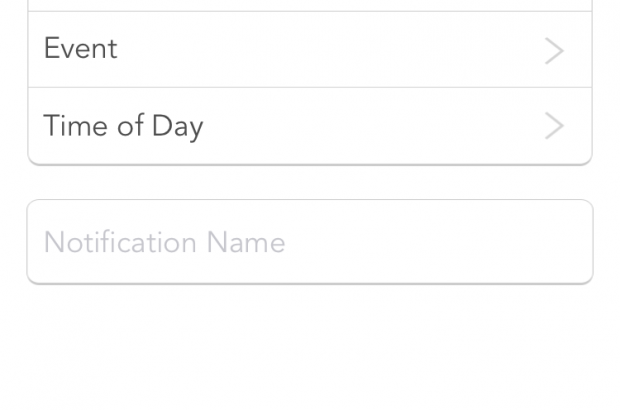The image size is (620, 410).
Task: Focus the Notification Name field
Action: click(x=309, y=242)
